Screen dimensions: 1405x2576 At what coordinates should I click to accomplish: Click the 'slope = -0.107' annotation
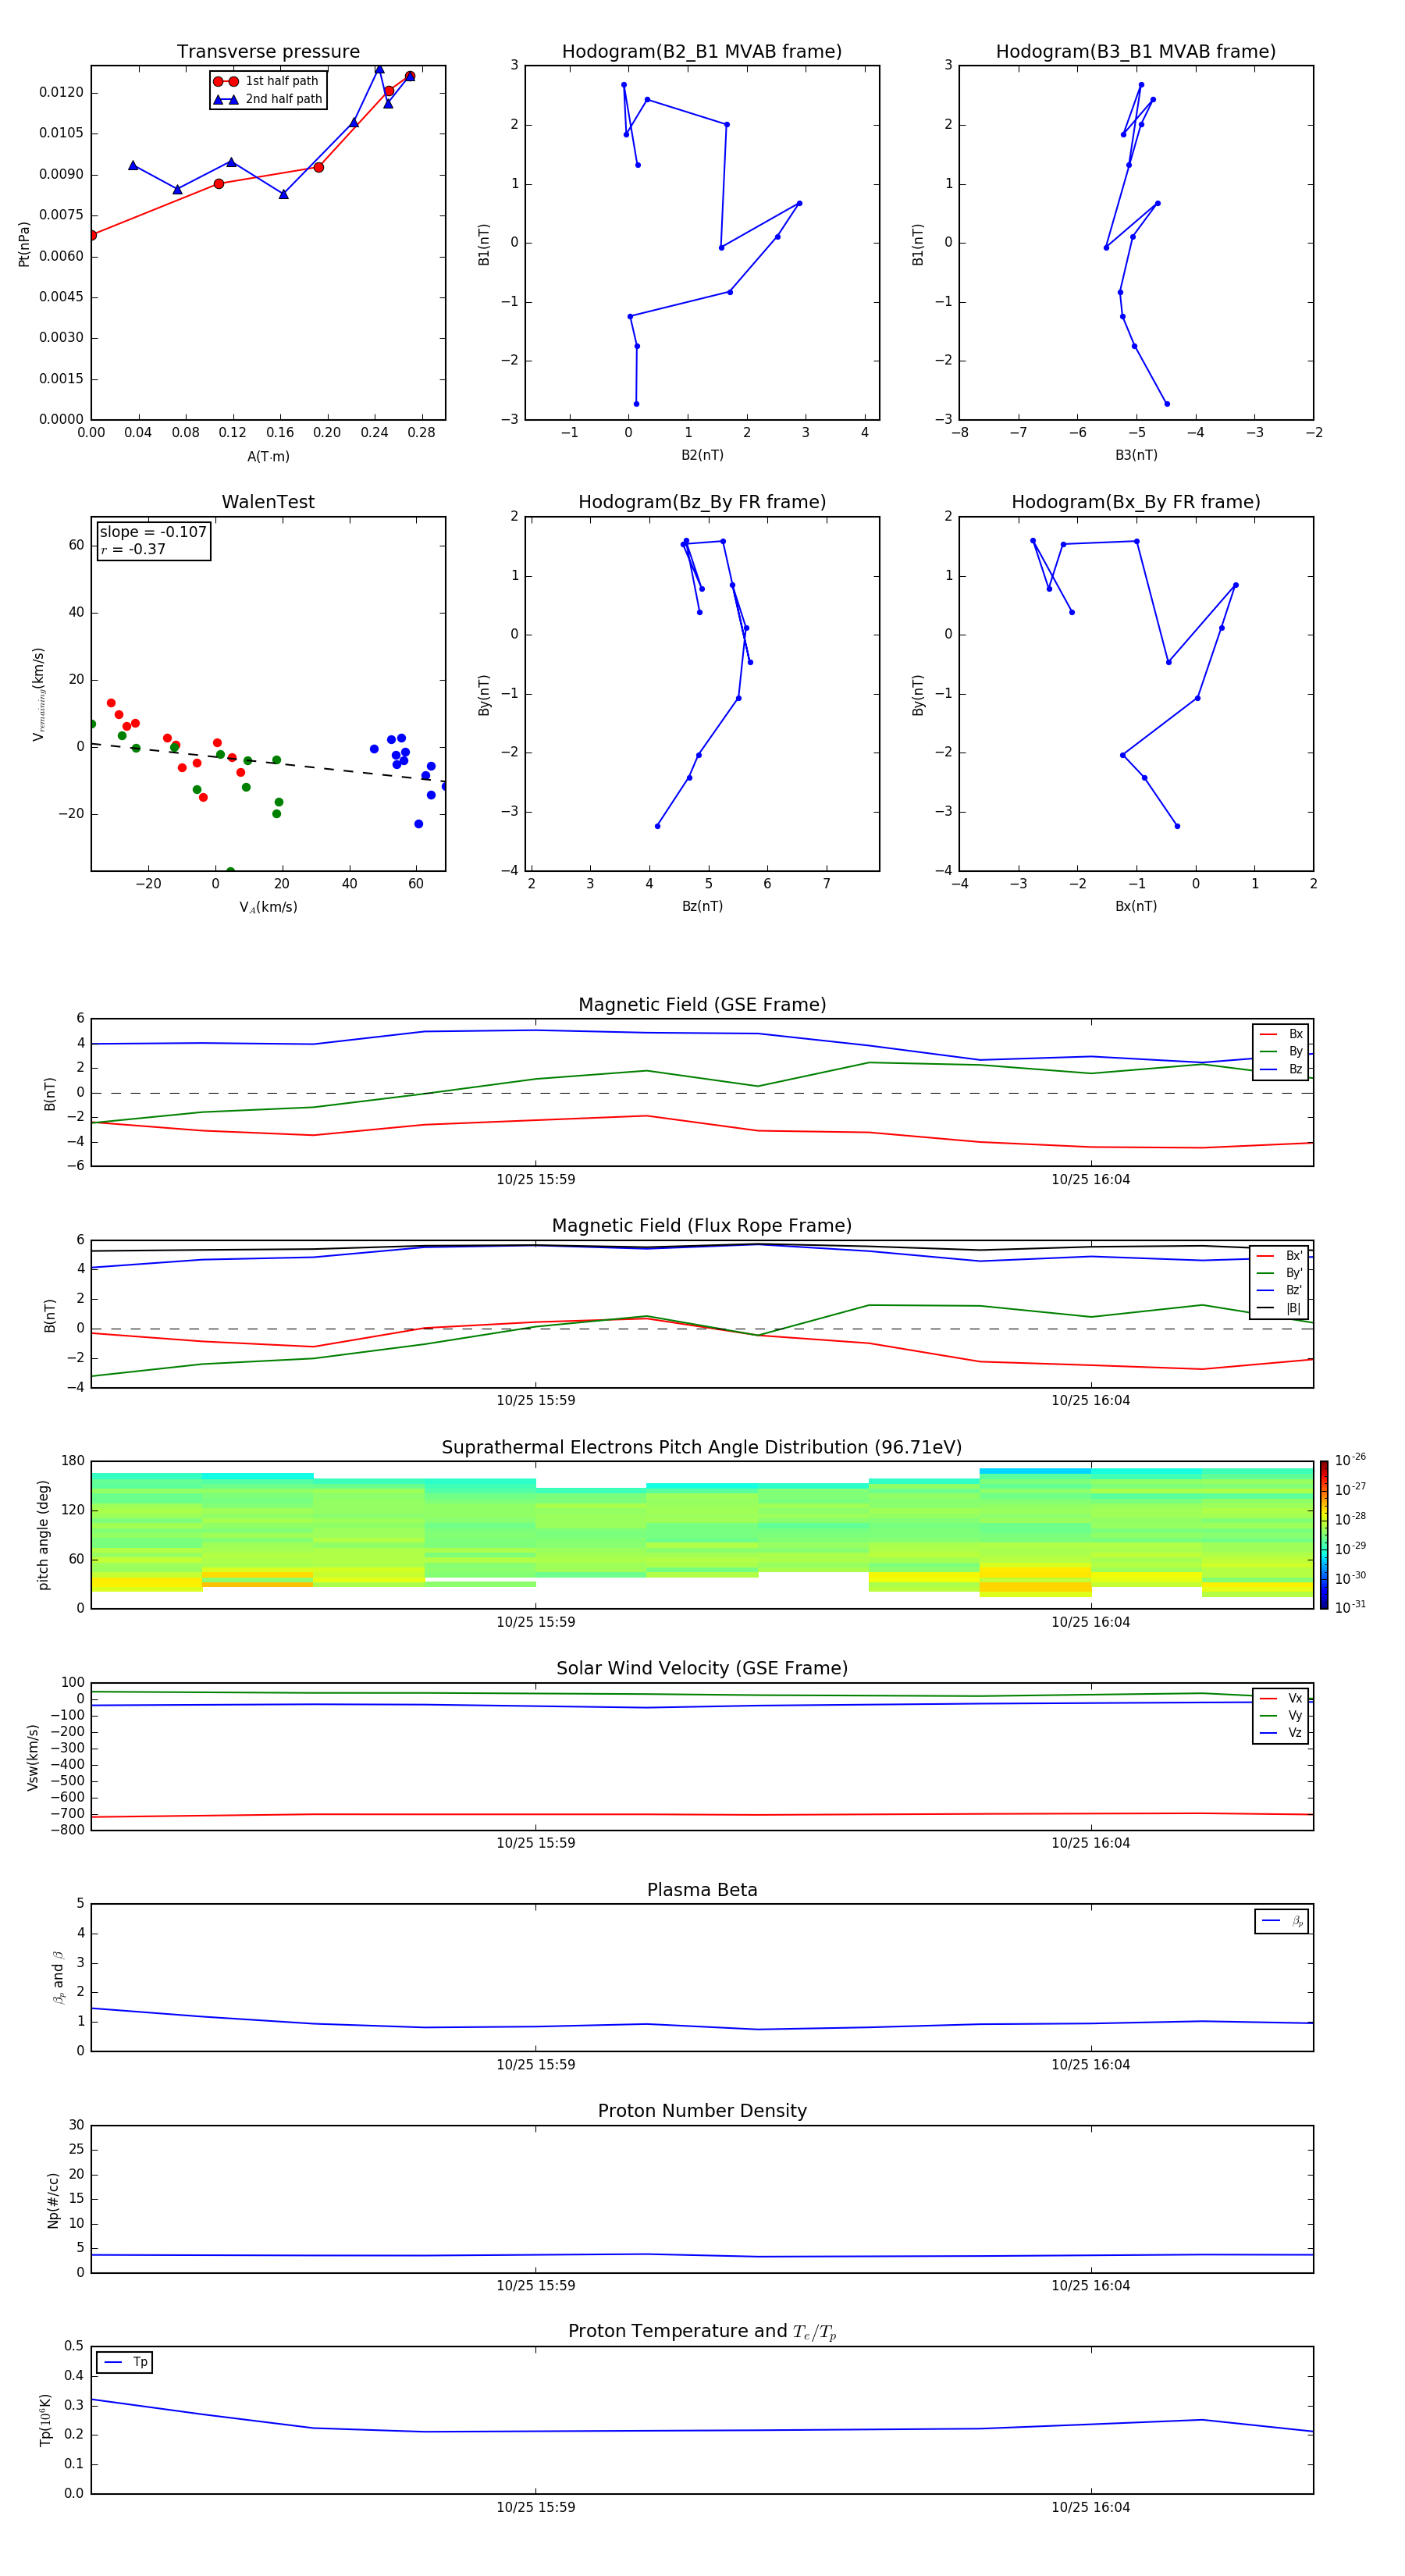click(153, 532)
